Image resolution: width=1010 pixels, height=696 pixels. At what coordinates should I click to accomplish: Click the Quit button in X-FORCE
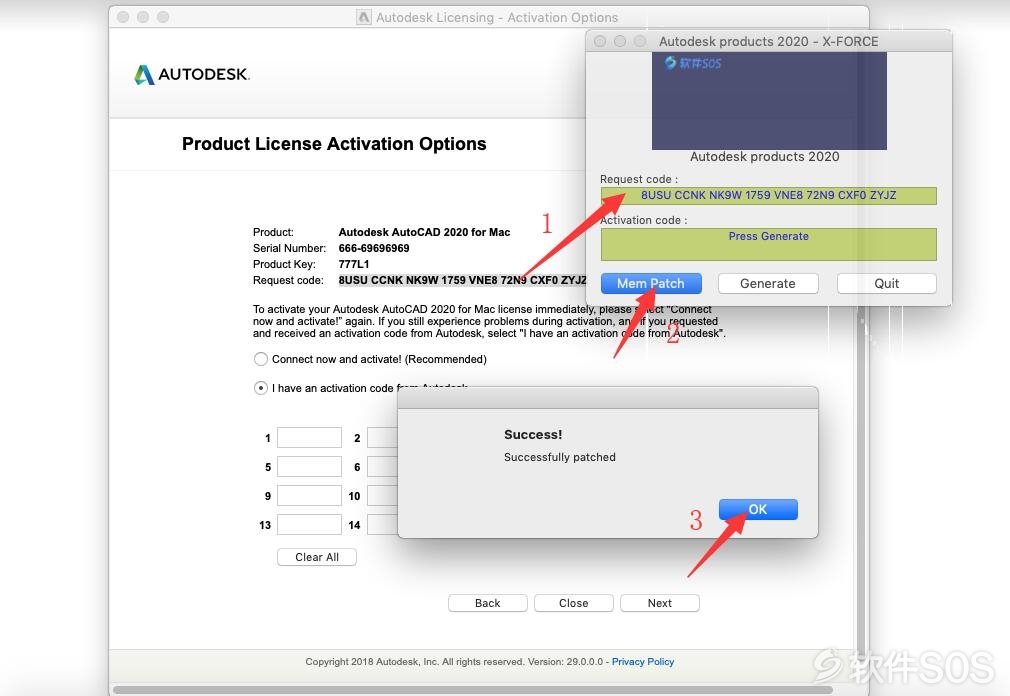tap(886, 283)
